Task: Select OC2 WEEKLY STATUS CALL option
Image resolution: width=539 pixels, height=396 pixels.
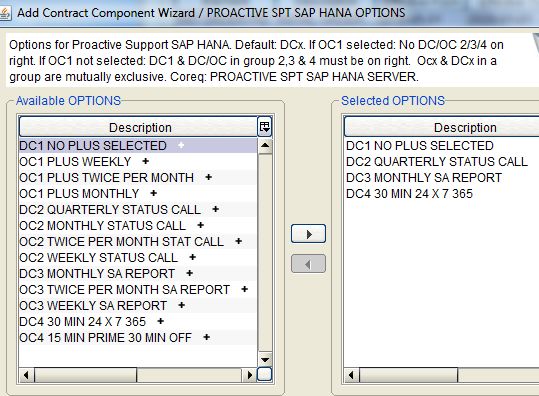Action: coord(138,257)
